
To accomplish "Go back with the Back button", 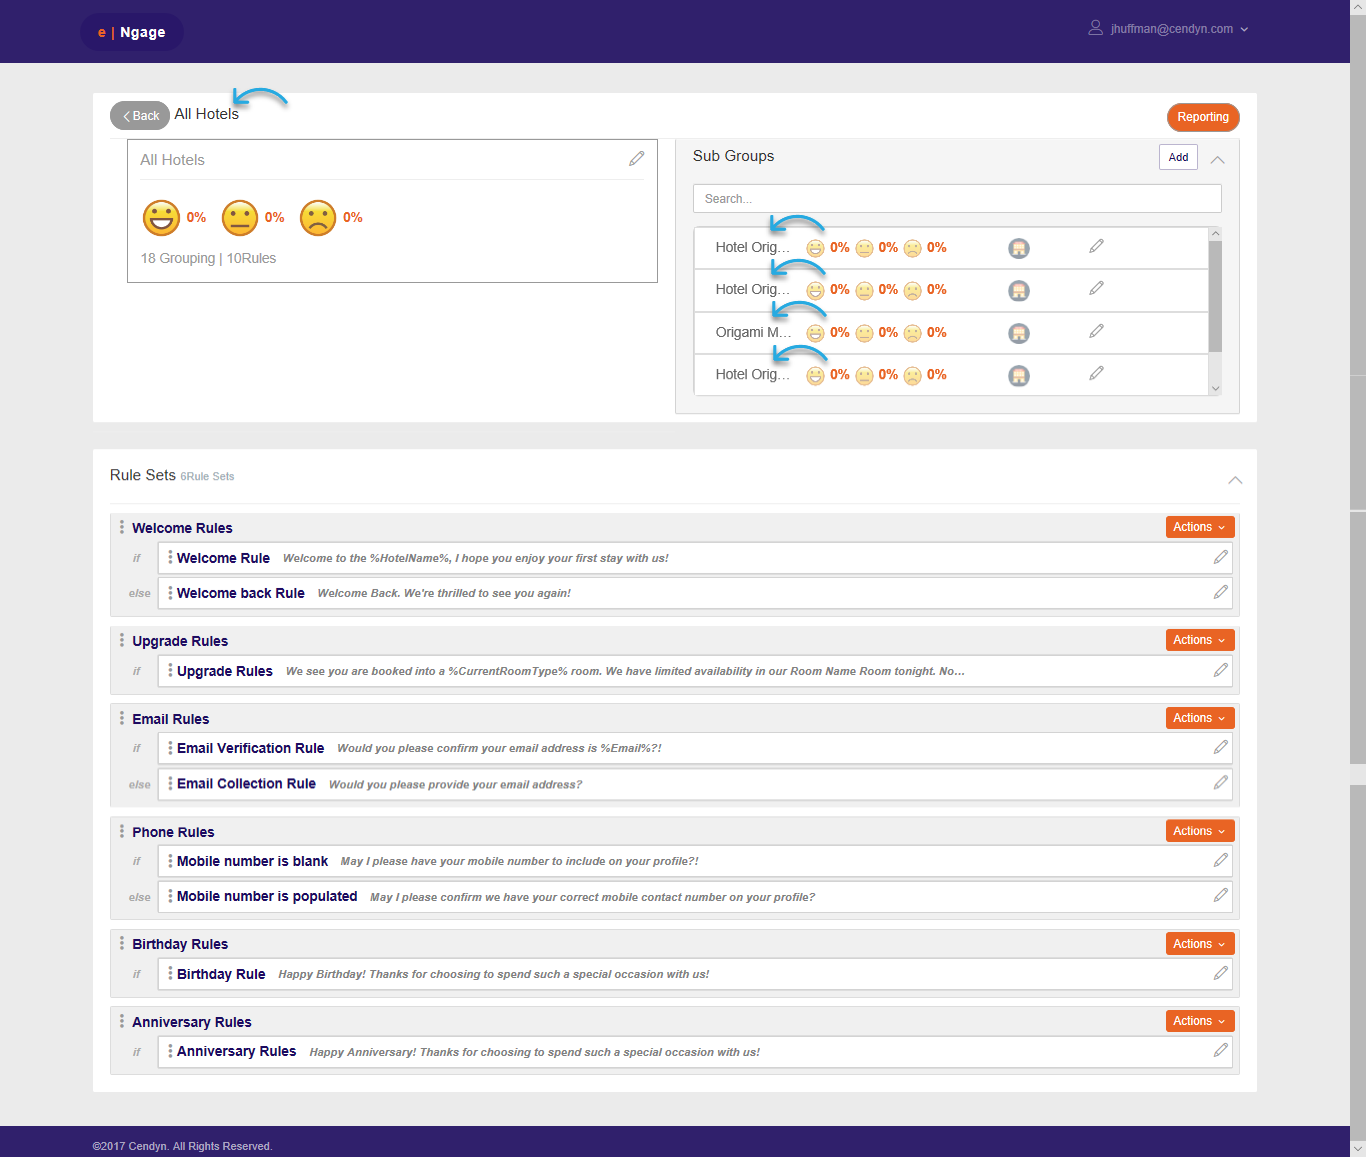I will click(x=140, y=116).
